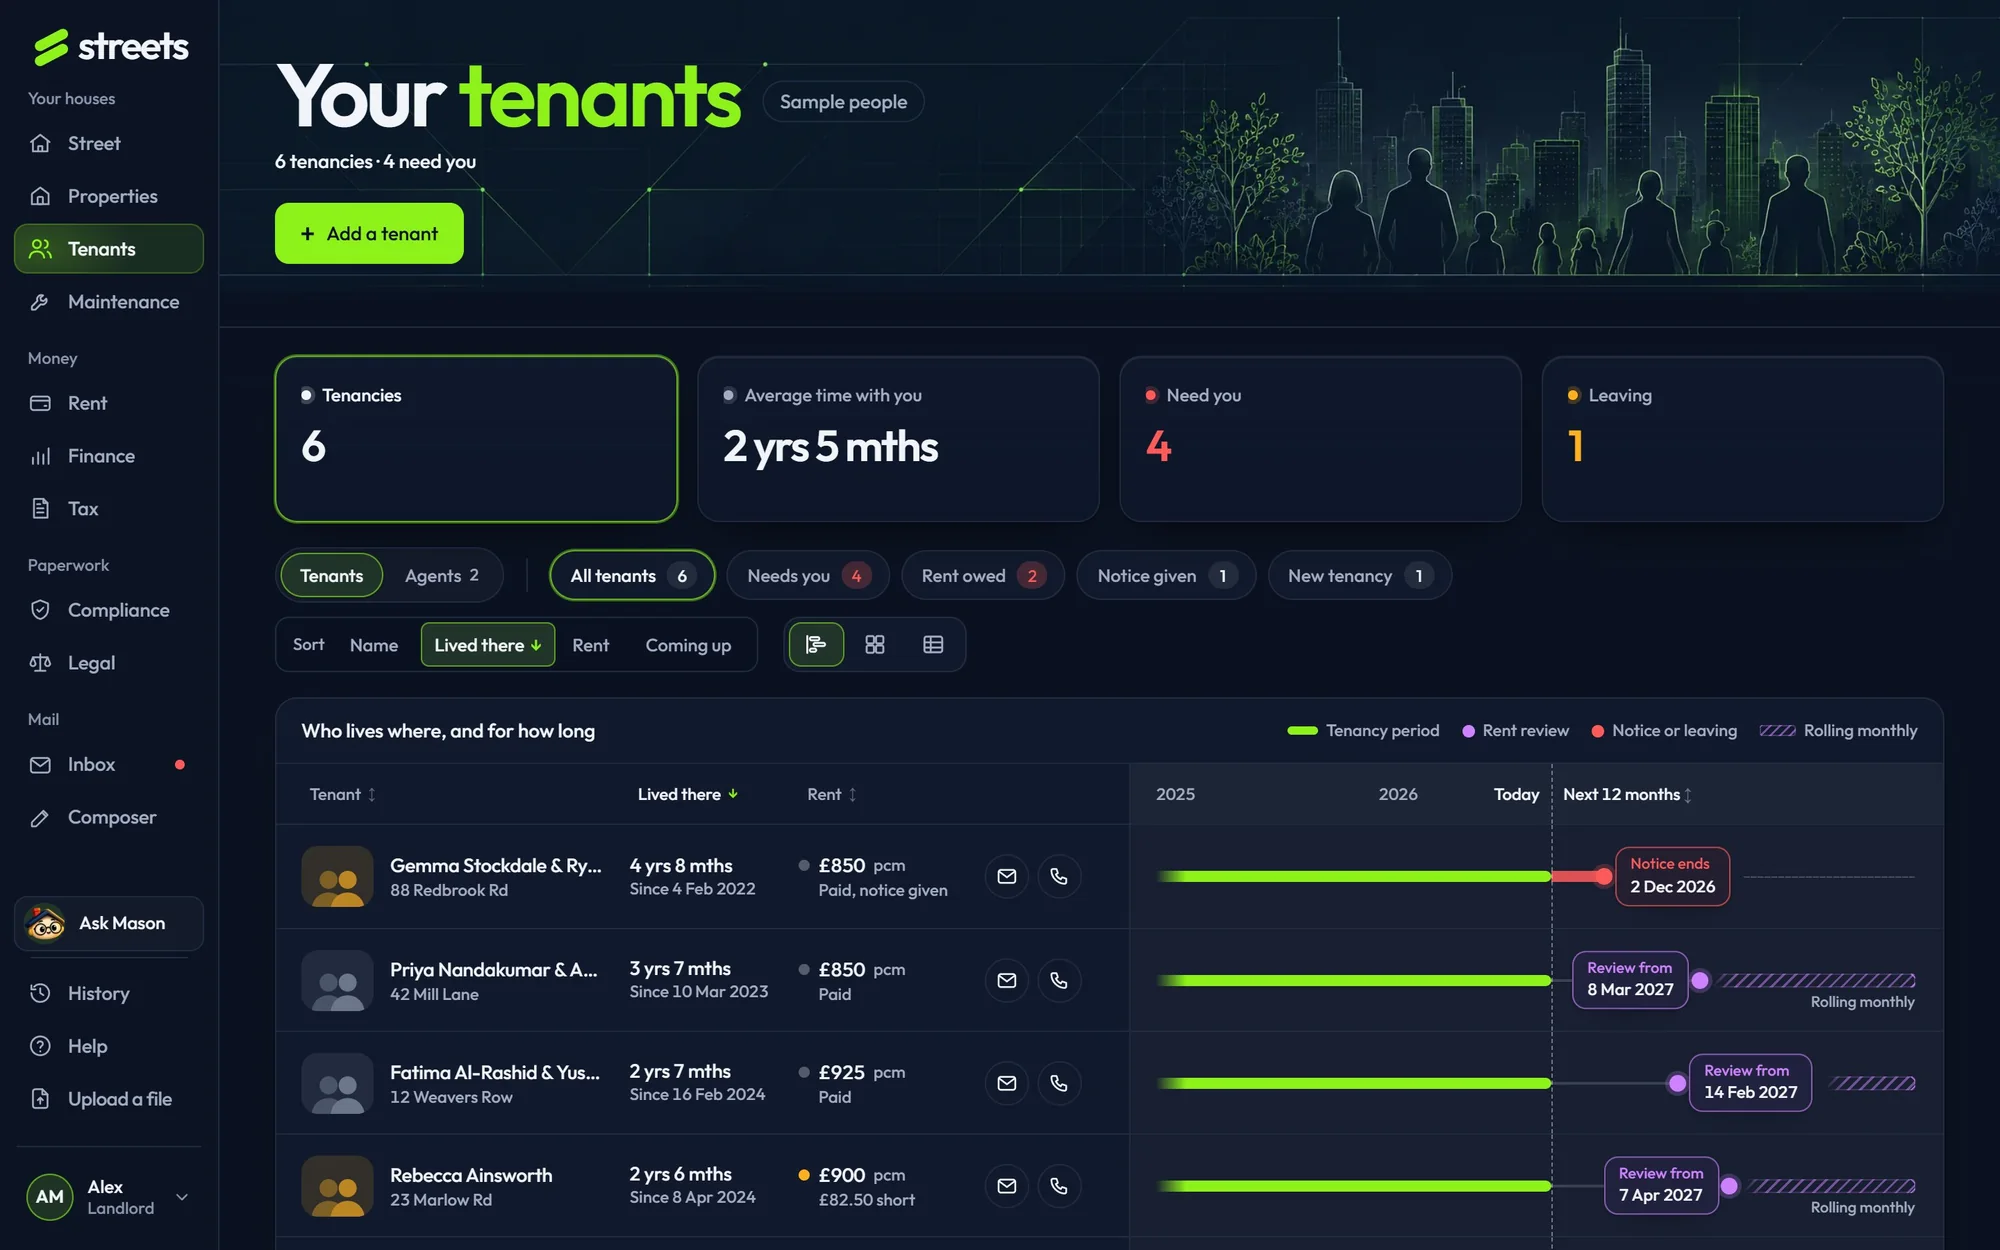Select the Need you summary card
The width and height of the screenshot is (2000, 1250).
tap(1320, 439)
